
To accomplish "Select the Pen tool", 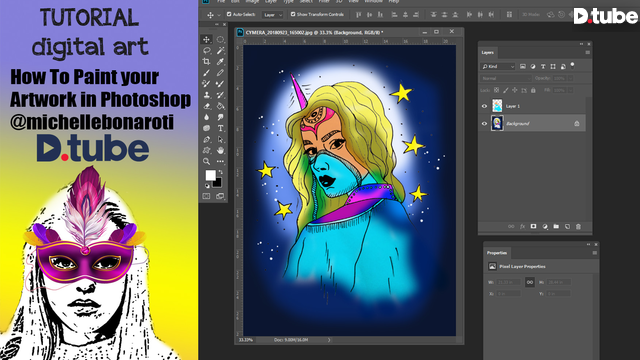I will tap(207, 140).
